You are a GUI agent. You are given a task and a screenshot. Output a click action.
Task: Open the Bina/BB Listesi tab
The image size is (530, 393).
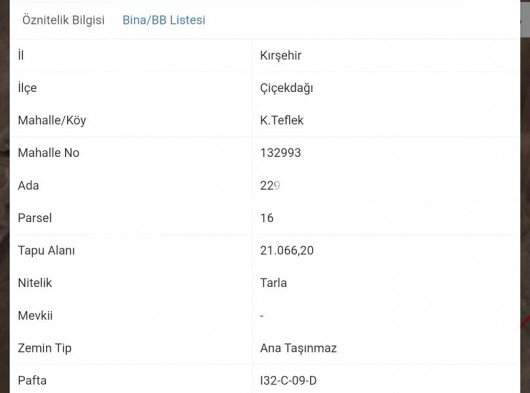(164, 20)
